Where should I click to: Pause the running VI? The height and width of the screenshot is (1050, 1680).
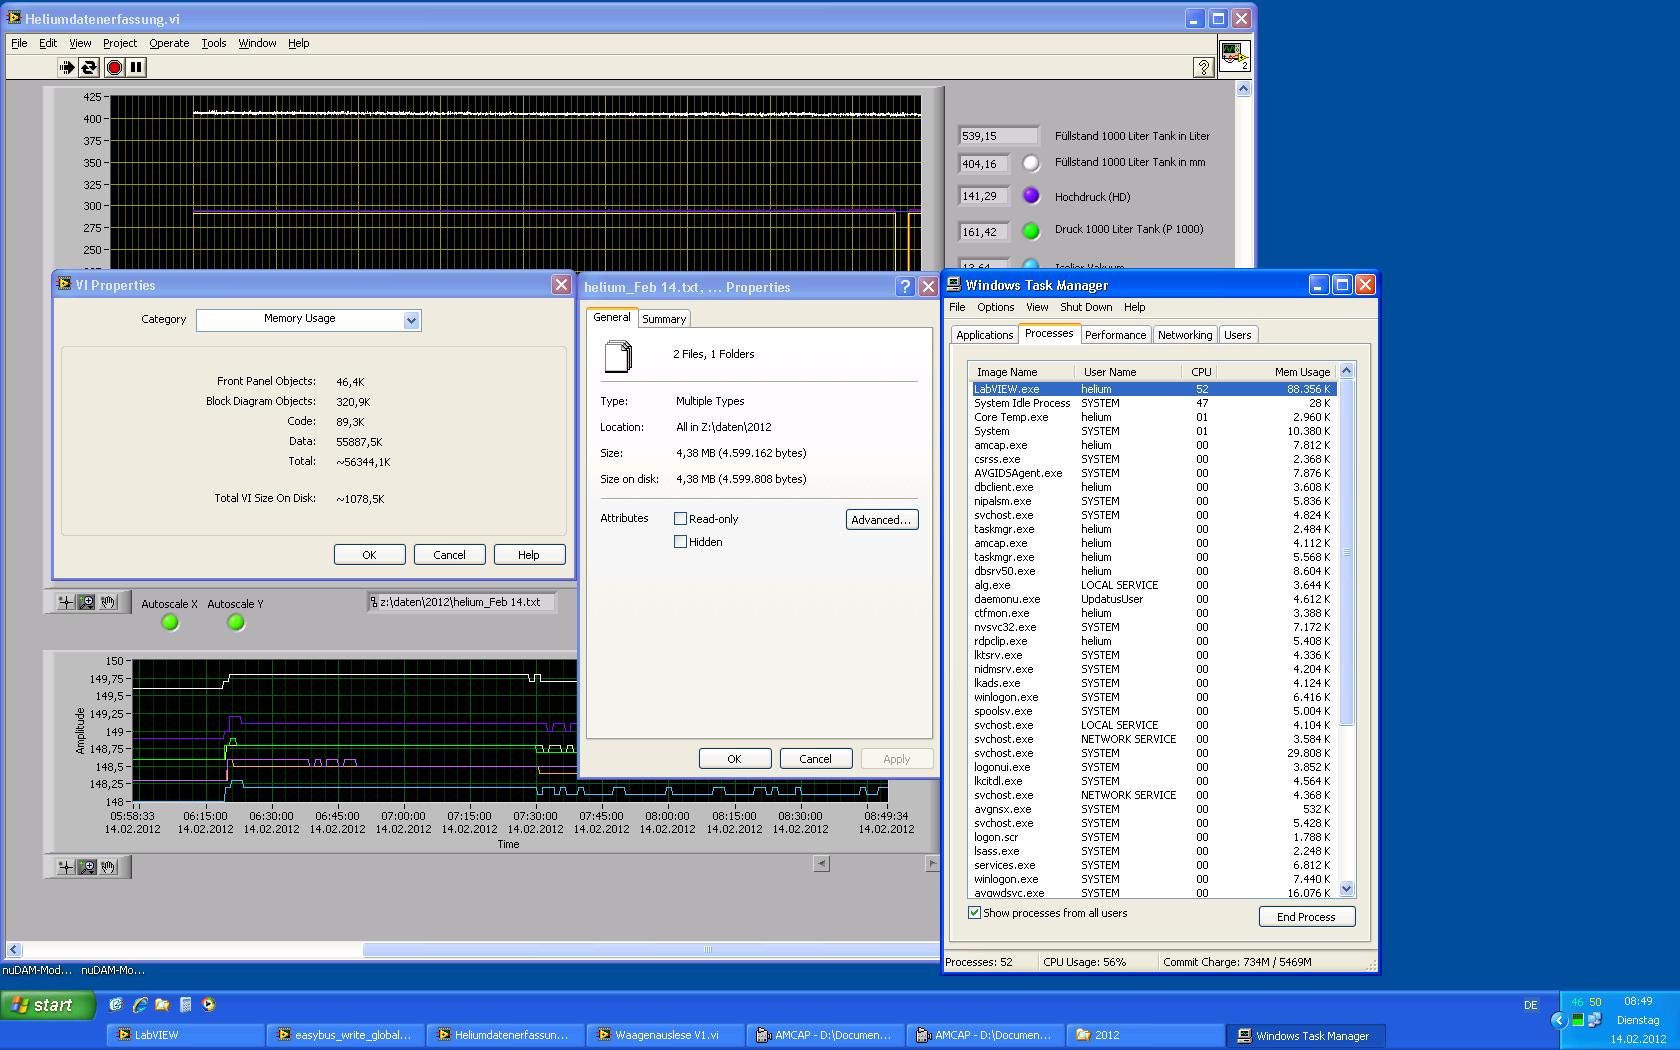pyautogui.click(x=136, y=67)
